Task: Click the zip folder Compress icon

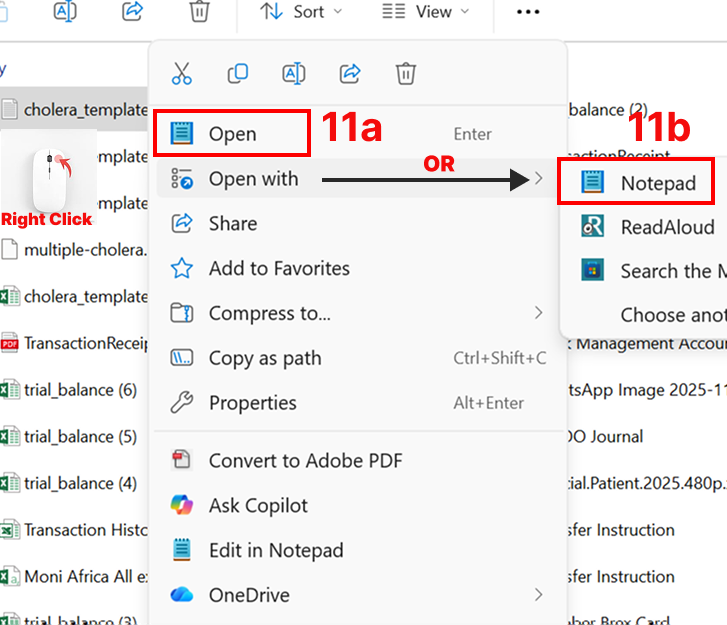Action: pyautogui.click(x=182, y=313)
